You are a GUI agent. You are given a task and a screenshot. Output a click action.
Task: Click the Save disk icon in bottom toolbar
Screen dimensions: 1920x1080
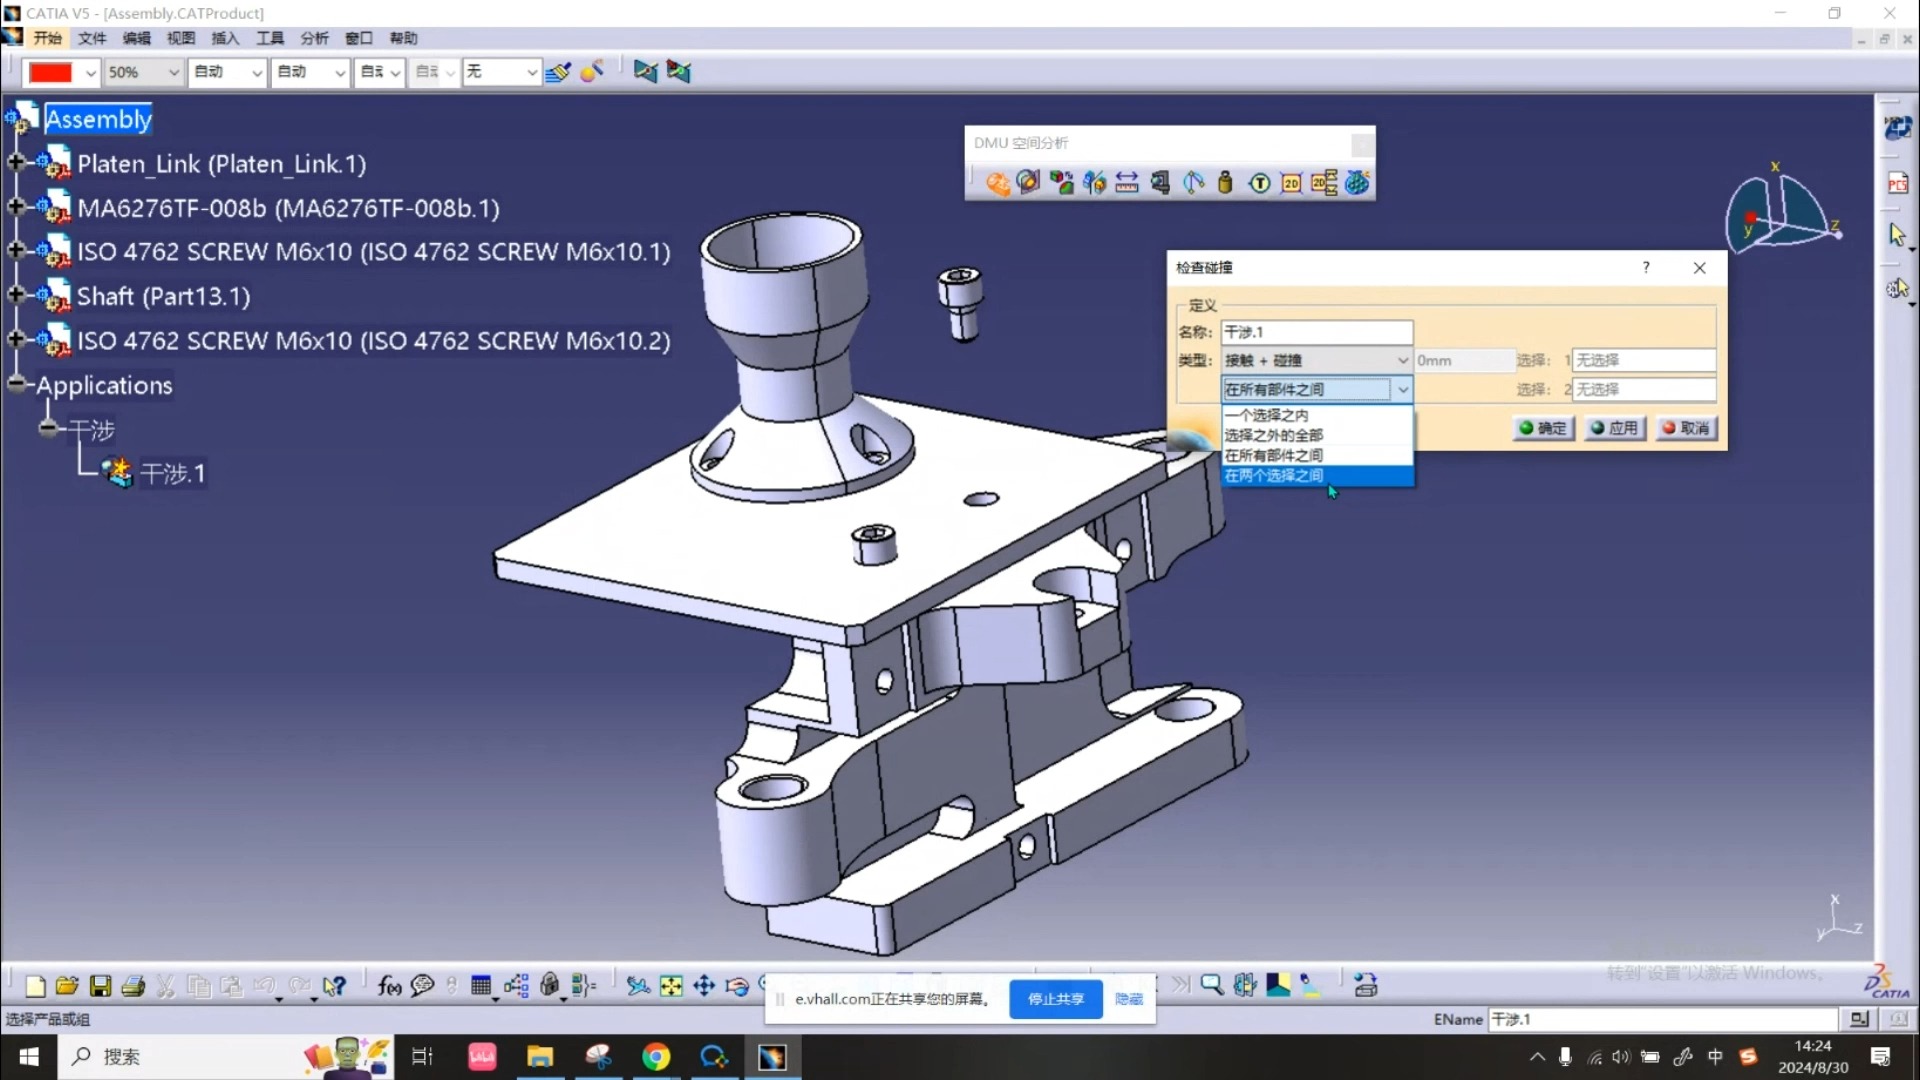coord(100,986)
